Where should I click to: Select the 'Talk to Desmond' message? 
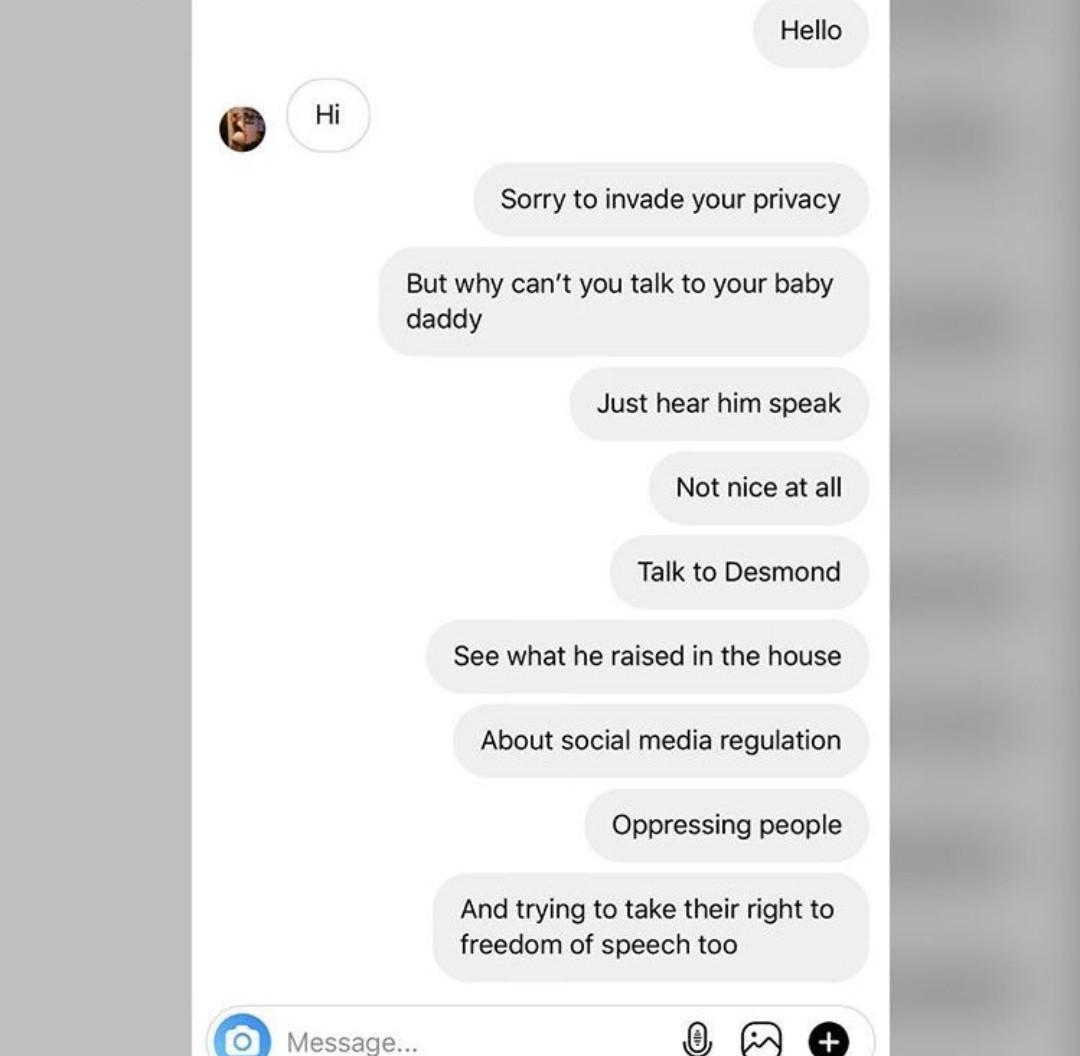pos(739,572)
